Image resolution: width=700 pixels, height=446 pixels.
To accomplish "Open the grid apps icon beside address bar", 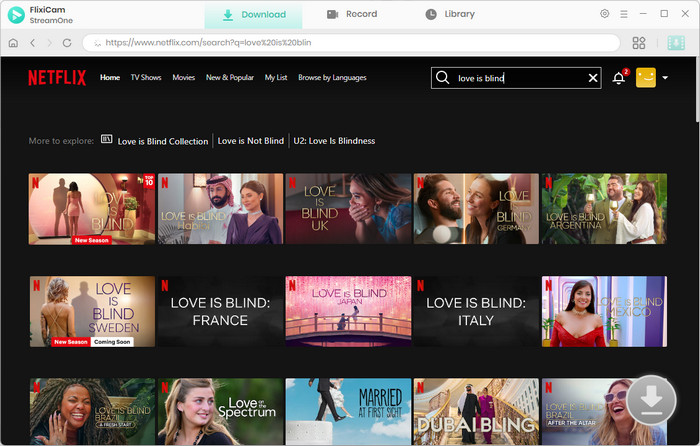I will click(x=639, y=43).
